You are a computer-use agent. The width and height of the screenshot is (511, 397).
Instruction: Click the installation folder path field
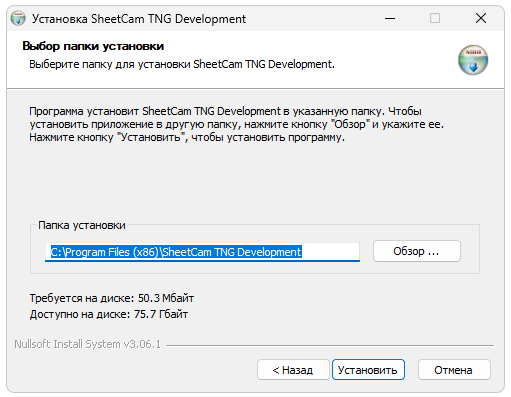202,252
